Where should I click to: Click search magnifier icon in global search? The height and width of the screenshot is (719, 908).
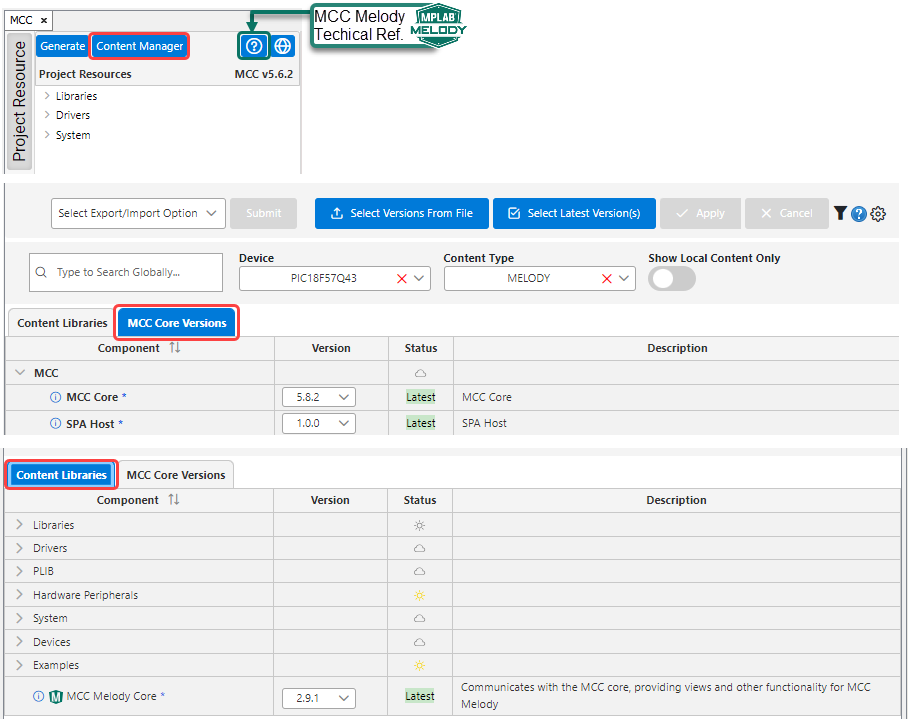(41, 272)
